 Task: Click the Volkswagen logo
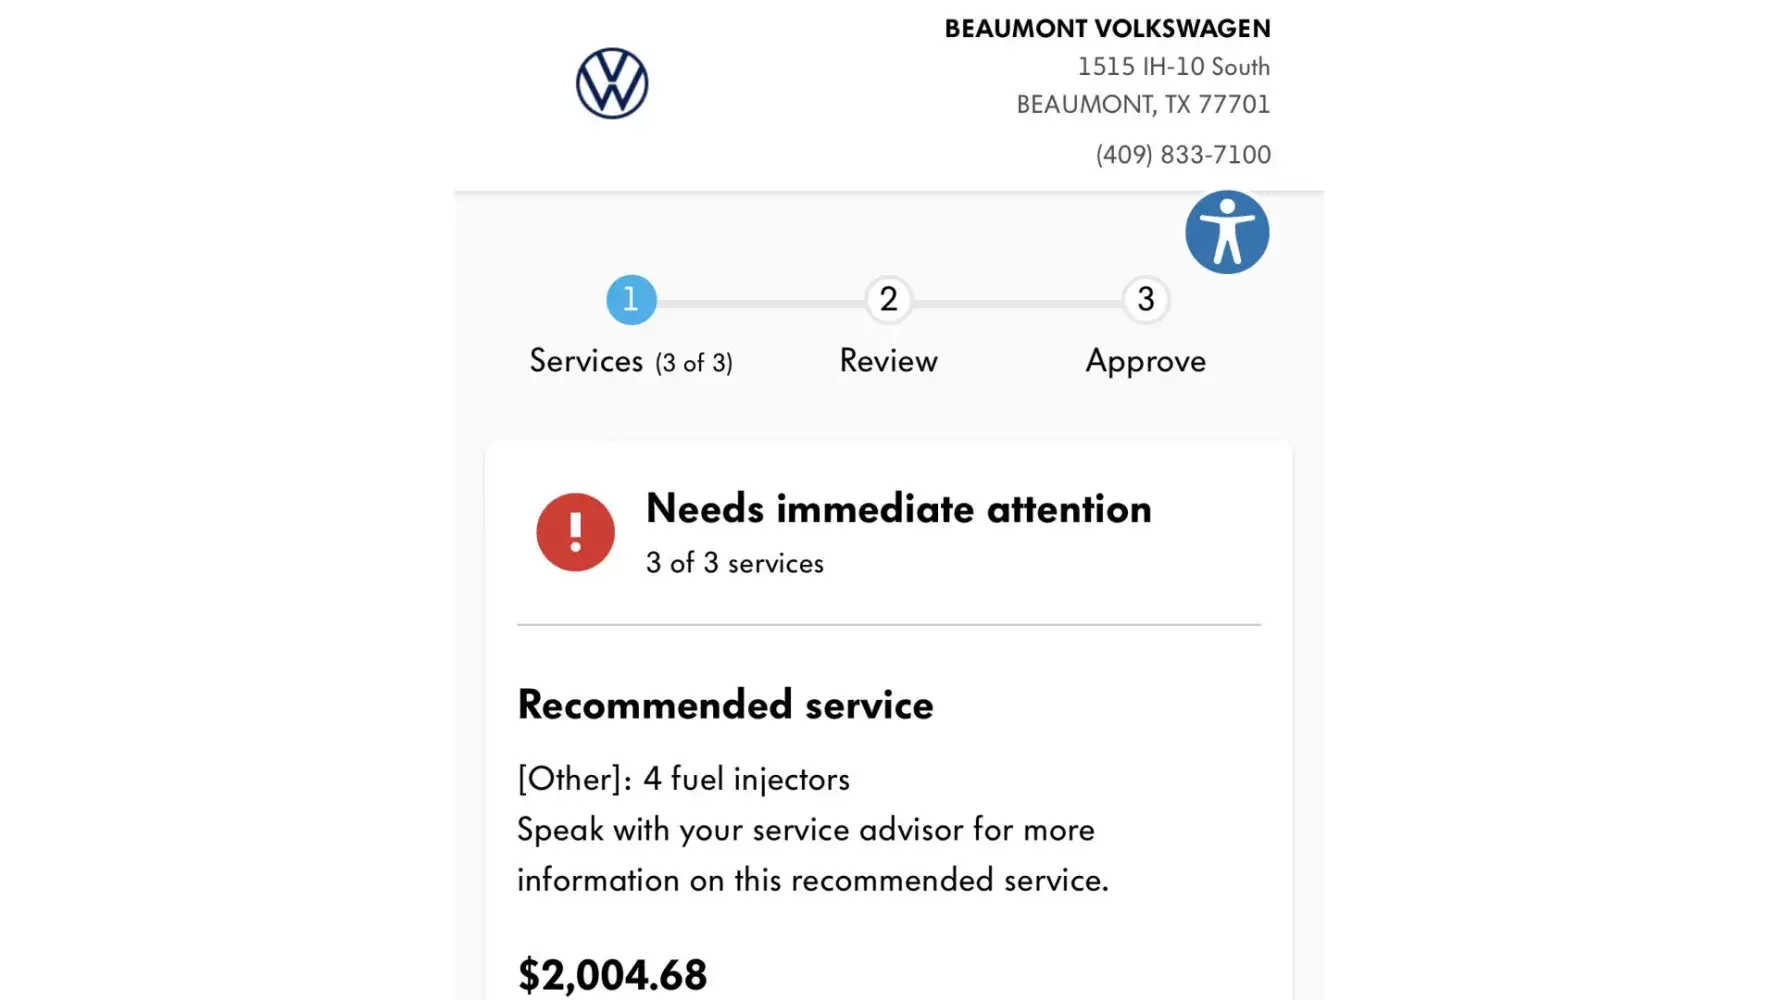pos(612,84)
